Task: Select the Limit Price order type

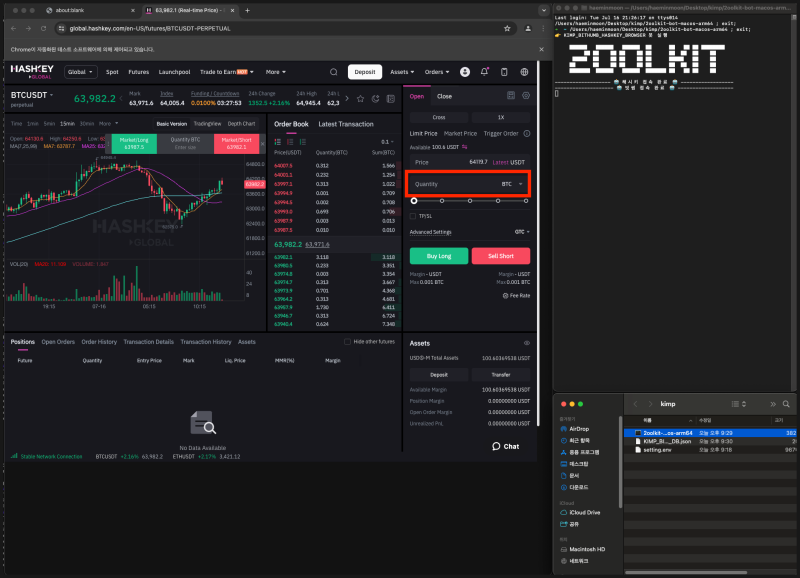Action: click(x=423, y=134)
